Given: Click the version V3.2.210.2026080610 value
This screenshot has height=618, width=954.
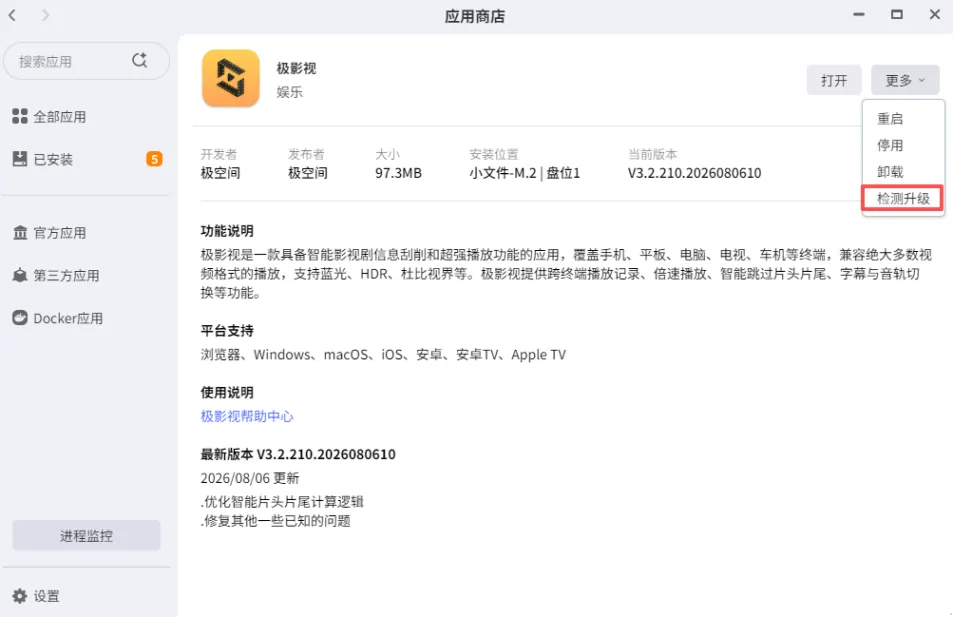Looking at the screenshot, I should 694,173.
